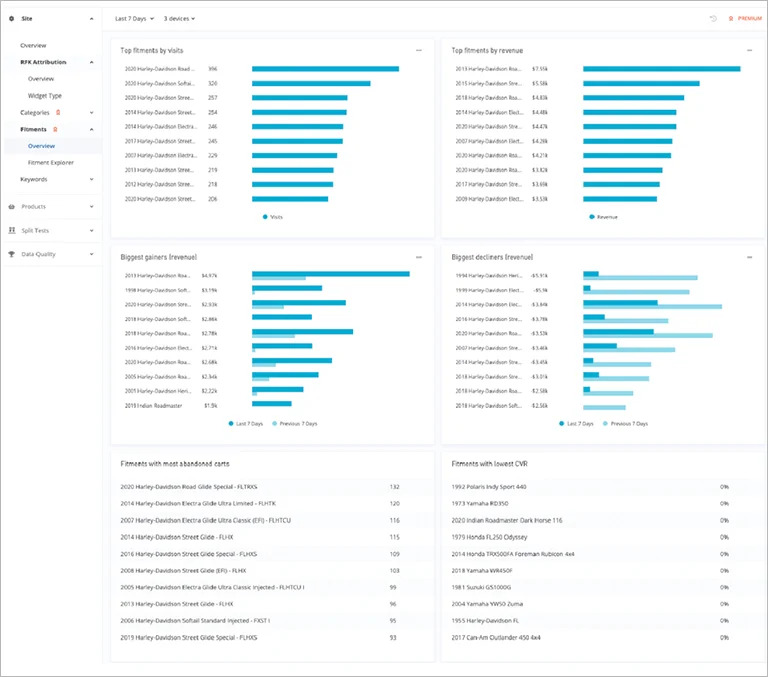The image size is (768, 677).
Task: Open options menu on Top fitments by revenue
Action: click(749, 50)
